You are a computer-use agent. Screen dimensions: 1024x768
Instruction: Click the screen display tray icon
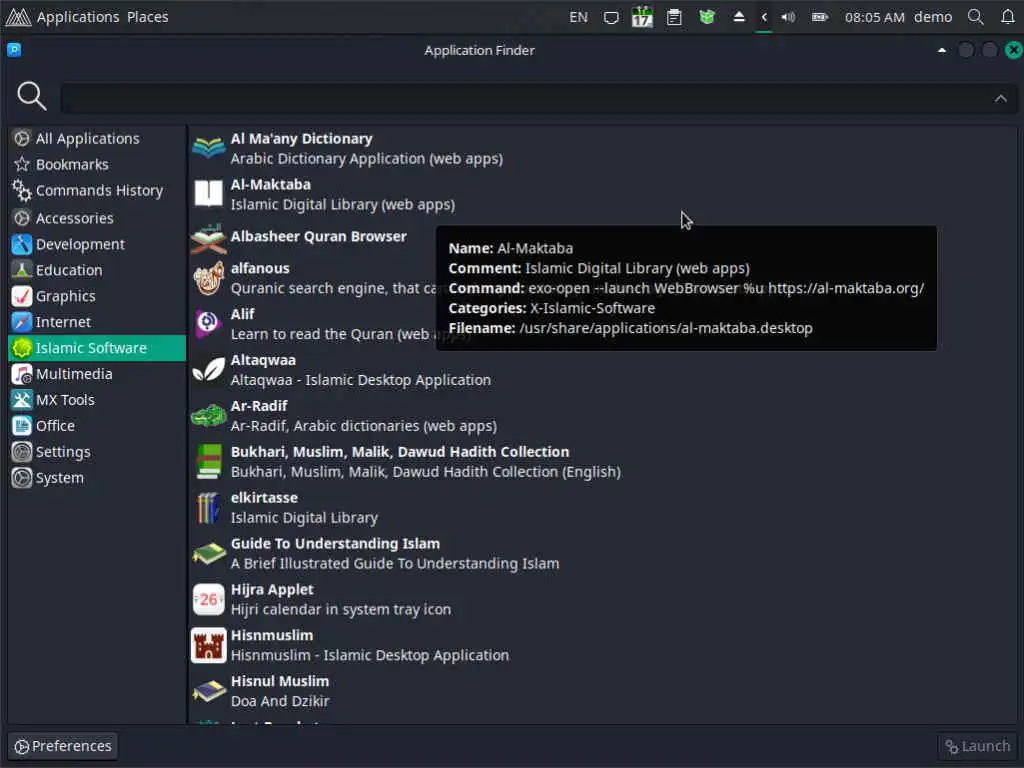(611, 17)
